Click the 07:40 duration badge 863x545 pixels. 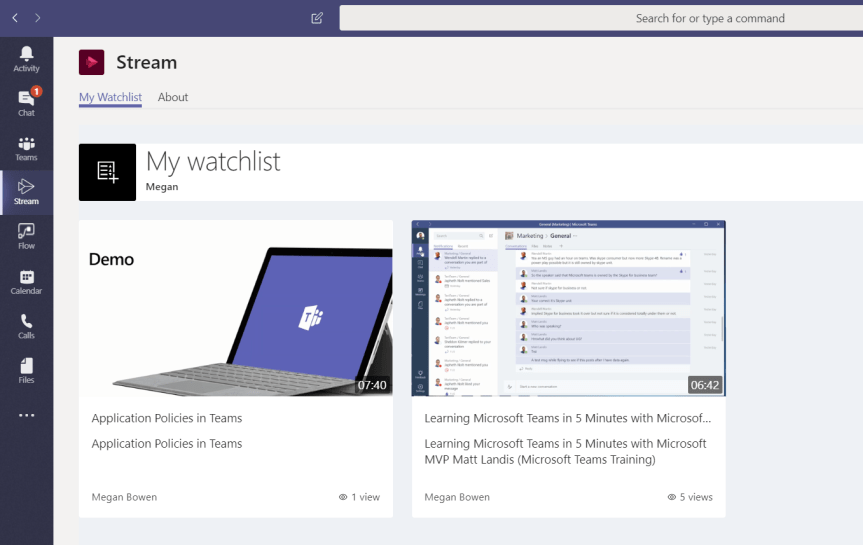click(372, 385)
